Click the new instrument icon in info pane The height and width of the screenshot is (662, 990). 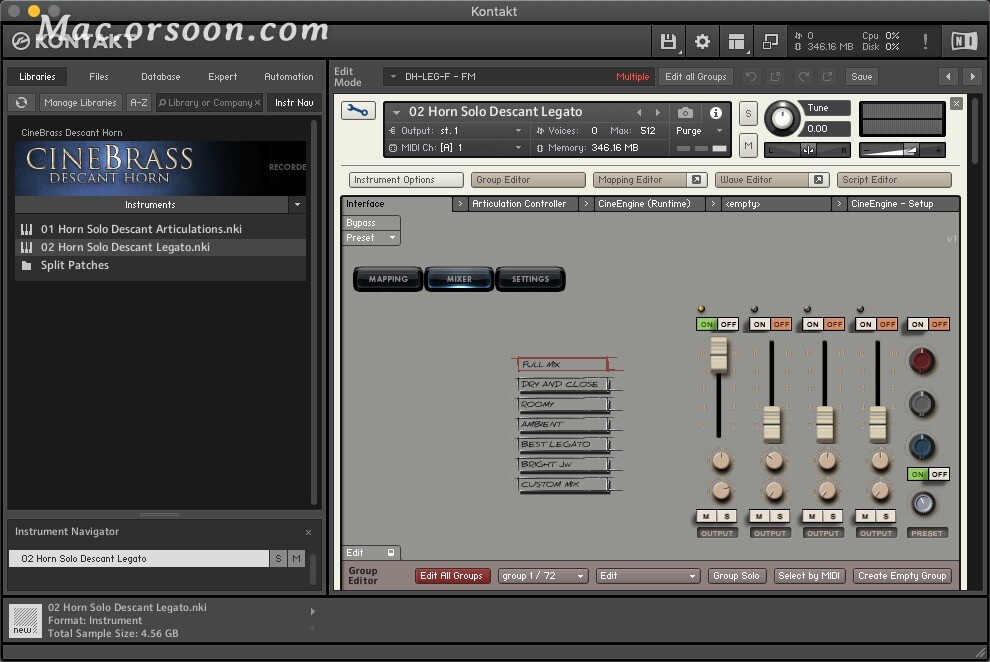click(25, 621)
